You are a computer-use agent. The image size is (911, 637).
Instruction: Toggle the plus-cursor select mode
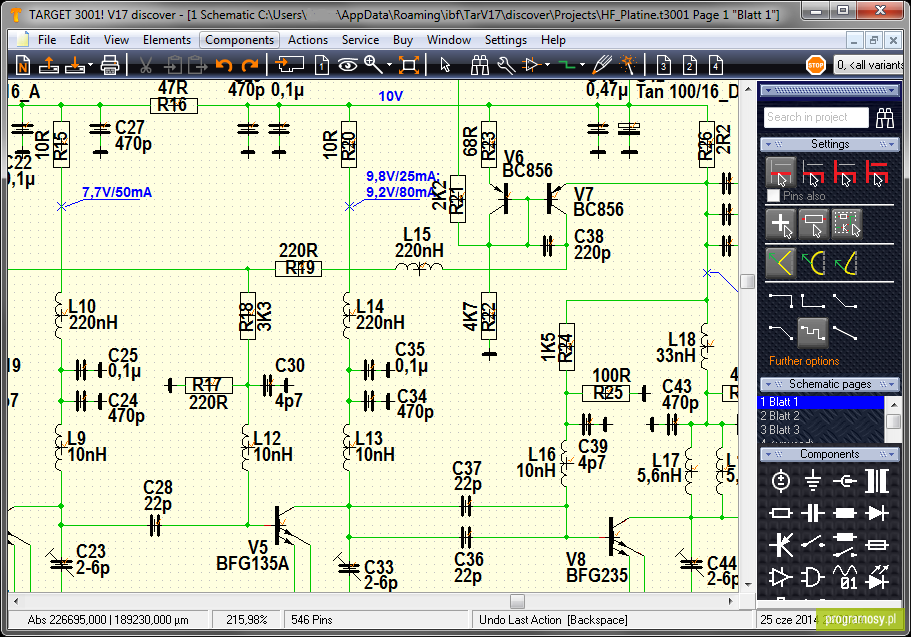tap(780, 224)
